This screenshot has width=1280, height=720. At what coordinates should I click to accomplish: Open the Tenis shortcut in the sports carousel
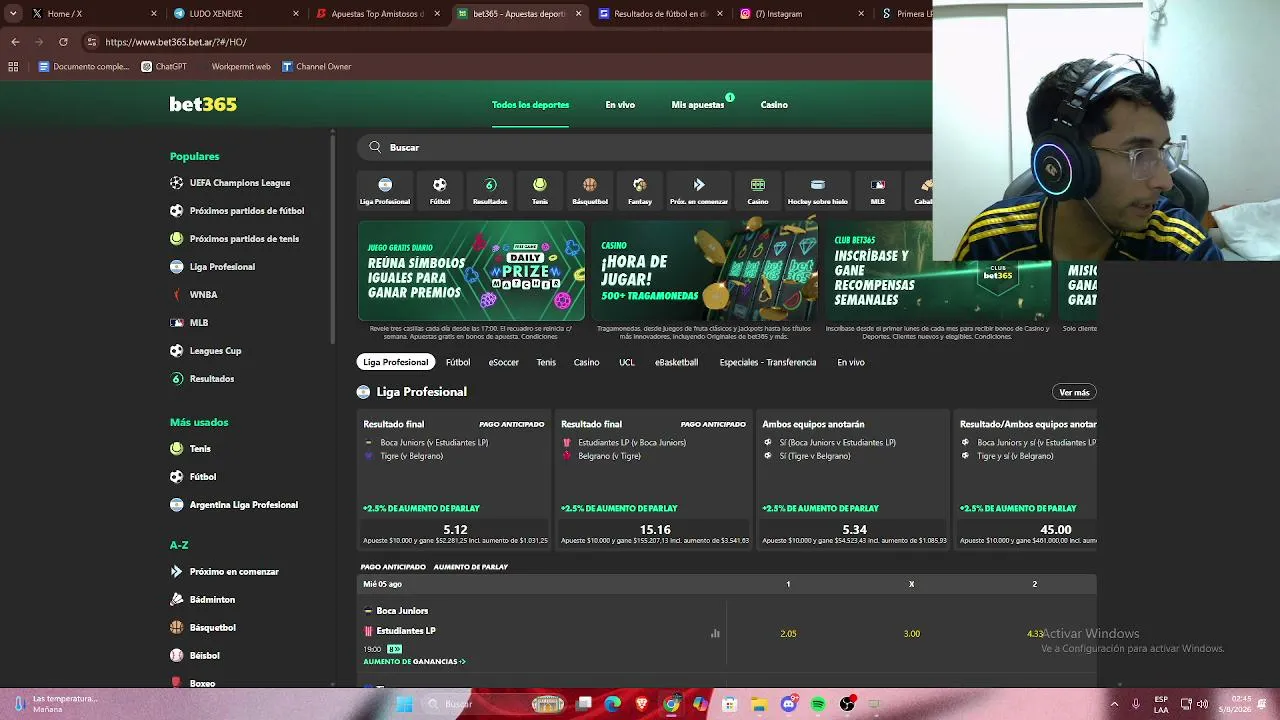tap(540, 190)
